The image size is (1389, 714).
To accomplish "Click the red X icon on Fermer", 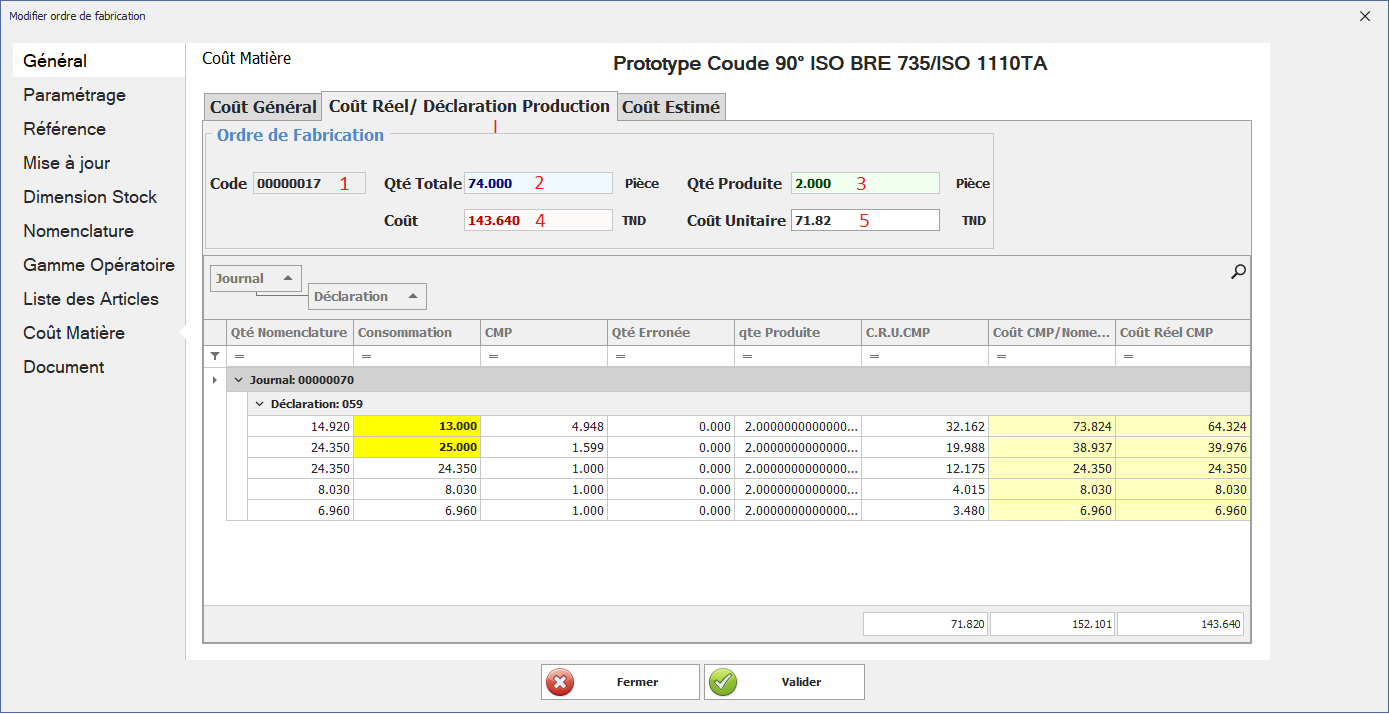I will [x=561, y=682].
